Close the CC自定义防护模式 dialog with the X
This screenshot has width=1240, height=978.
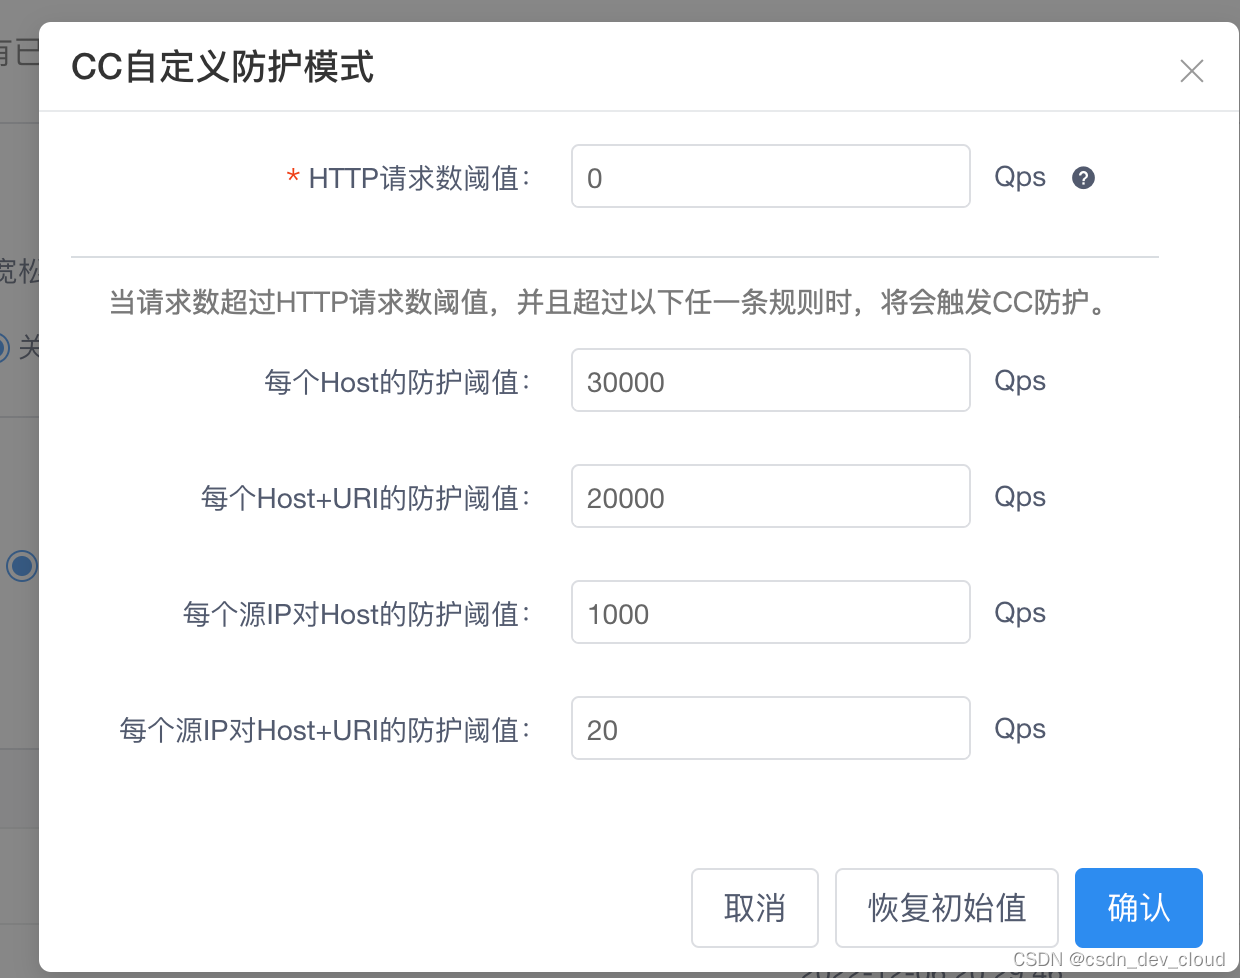tap(1191, 71)
